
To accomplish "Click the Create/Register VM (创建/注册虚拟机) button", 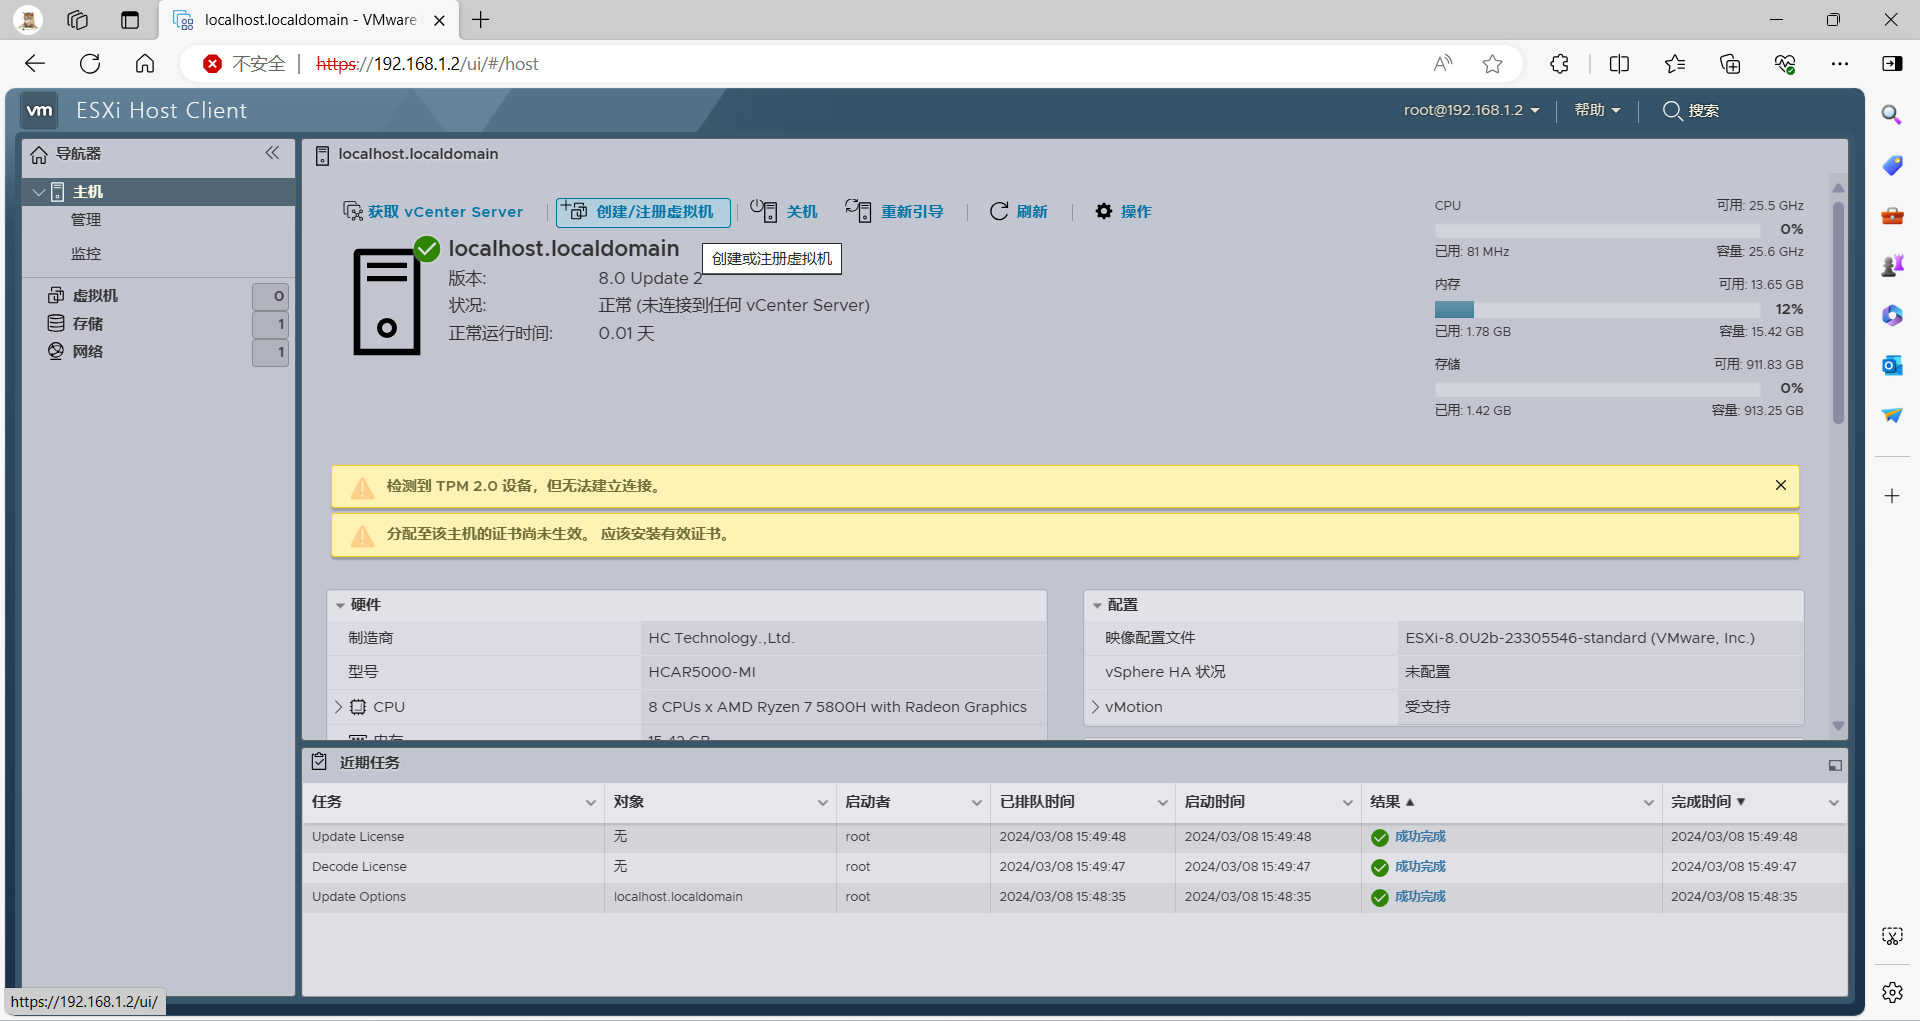I will click(643, 212).
